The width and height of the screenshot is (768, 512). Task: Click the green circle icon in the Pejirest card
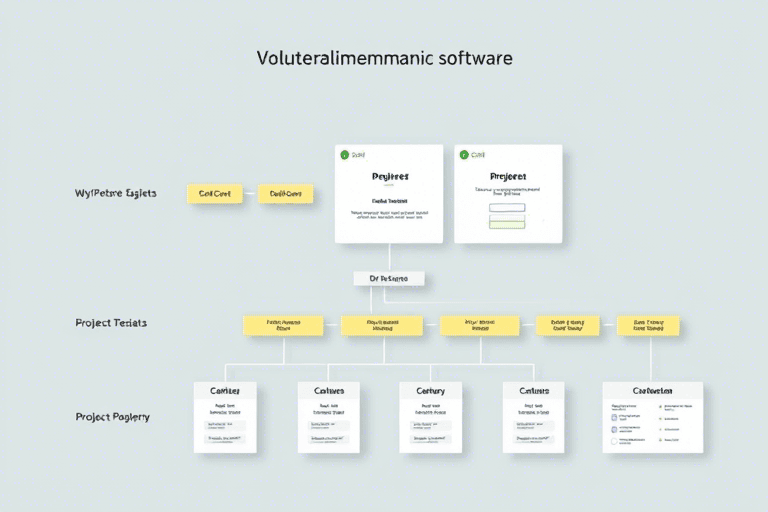[344, 155]
